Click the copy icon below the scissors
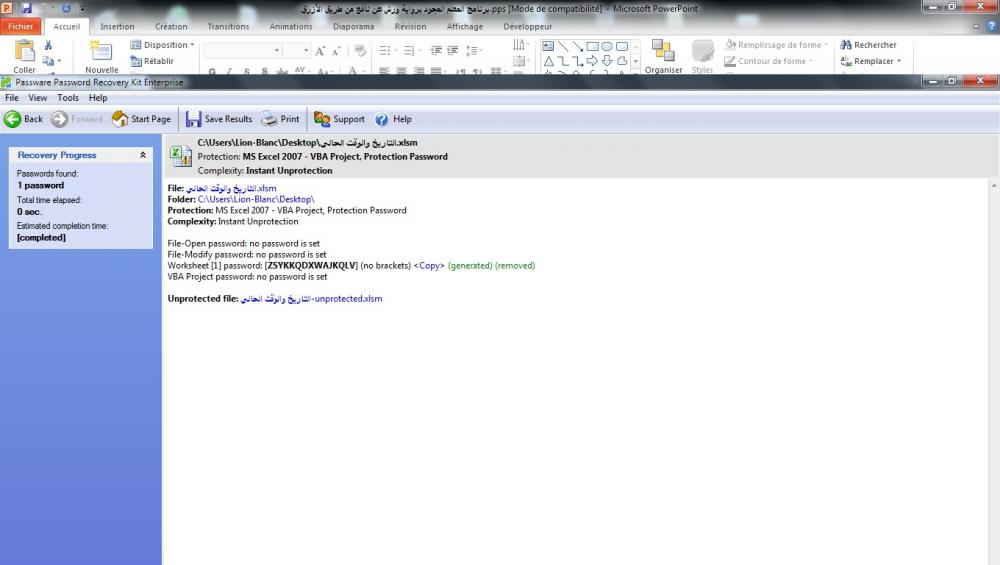The height and width of the screenshot is (565, 1000). [x=48, y=61]
